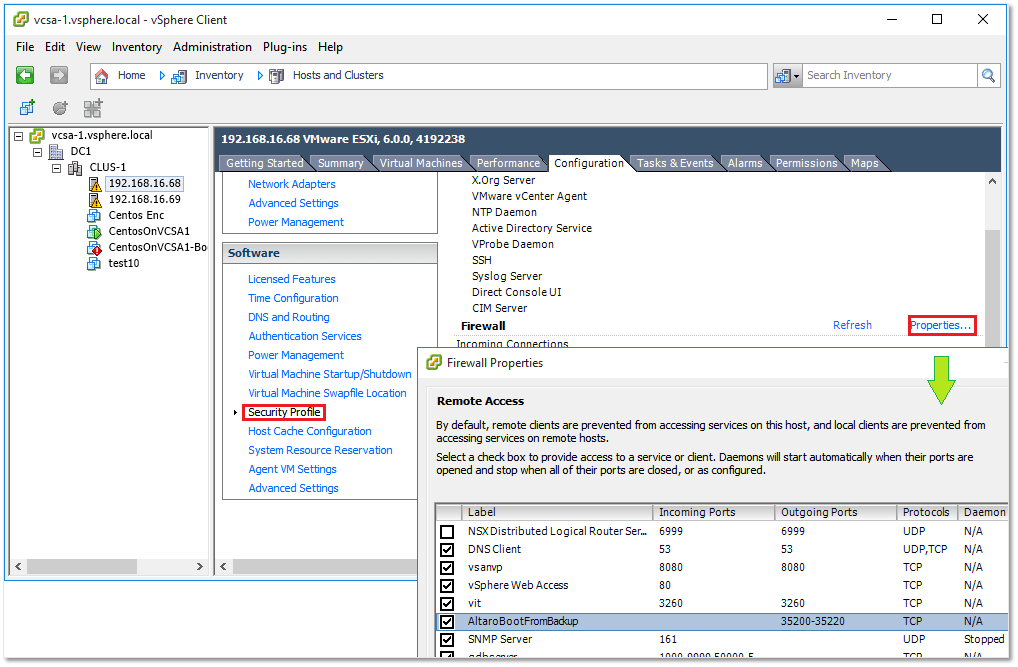Open Licensed Features link
Image resolution: width=1018 pixels, height=667 pixels.
292,279
